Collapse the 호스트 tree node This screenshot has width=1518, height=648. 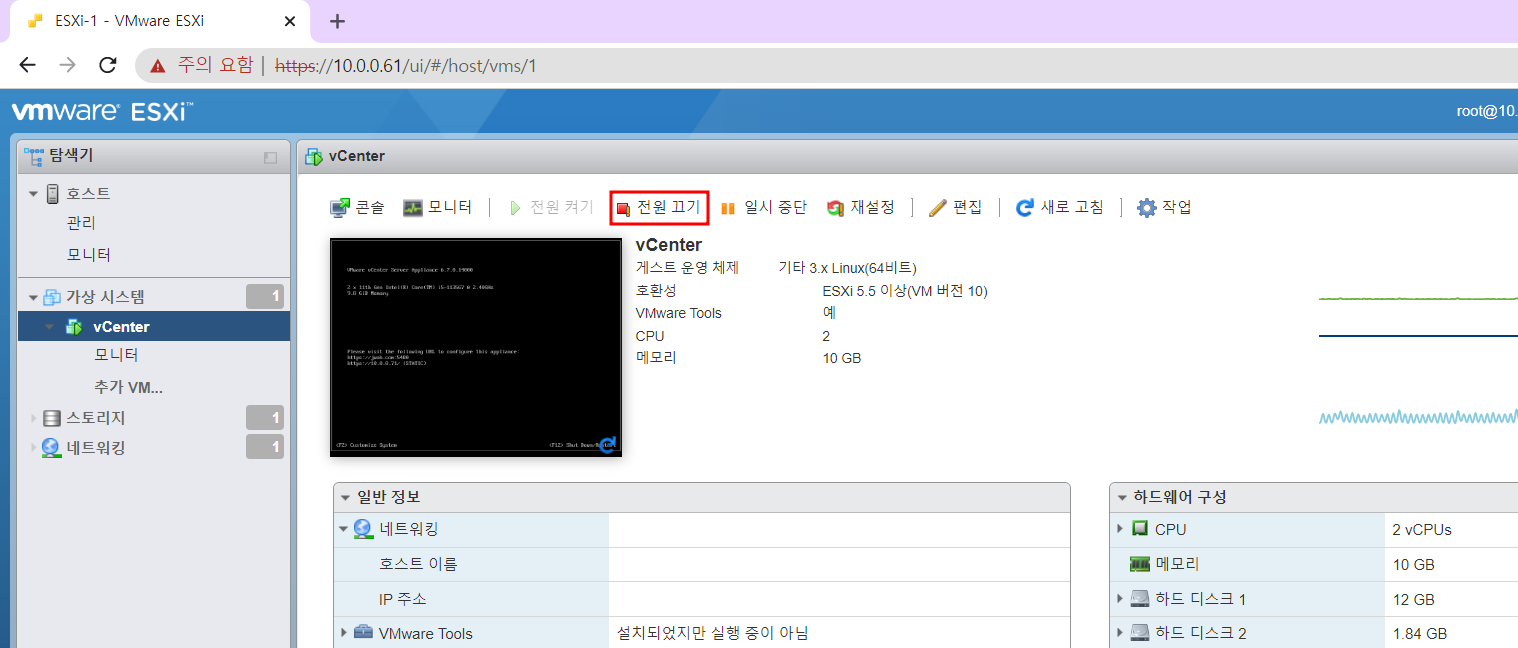pos(34,194)
